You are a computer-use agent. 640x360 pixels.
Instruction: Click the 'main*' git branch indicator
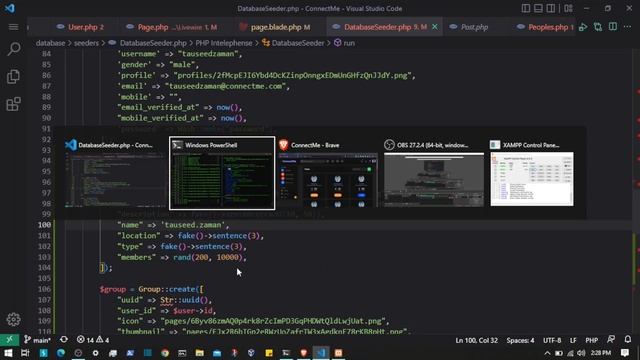(x=37, y=340)
